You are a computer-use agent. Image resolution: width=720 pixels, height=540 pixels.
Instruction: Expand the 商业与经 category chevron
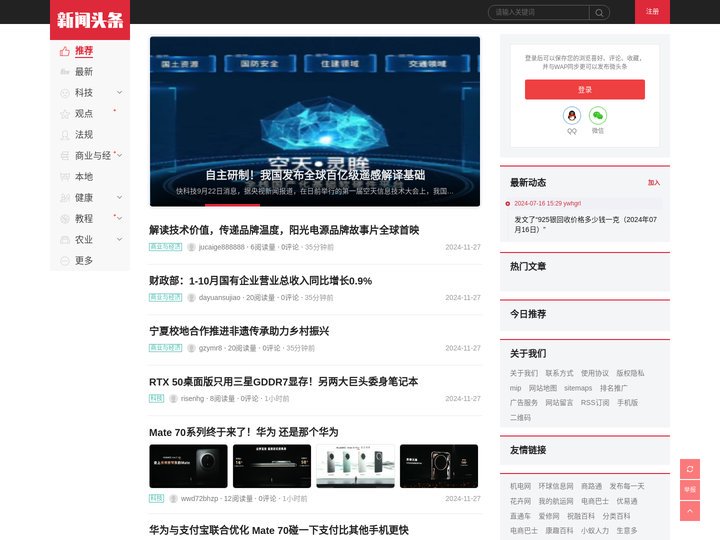[119, 156]
